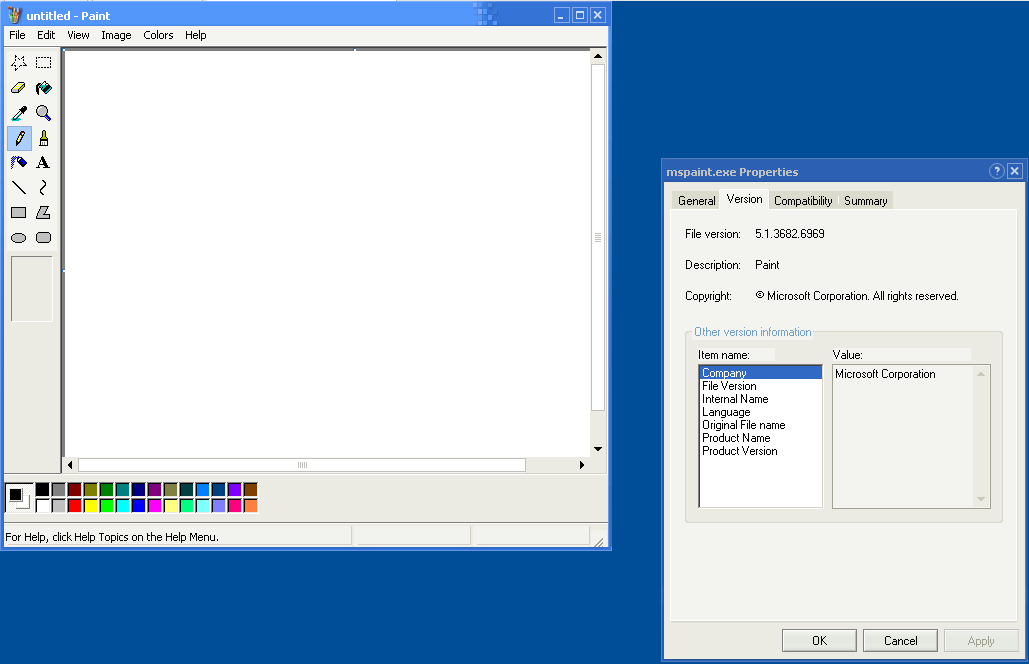Click the status bar help message

click(112, 537)
